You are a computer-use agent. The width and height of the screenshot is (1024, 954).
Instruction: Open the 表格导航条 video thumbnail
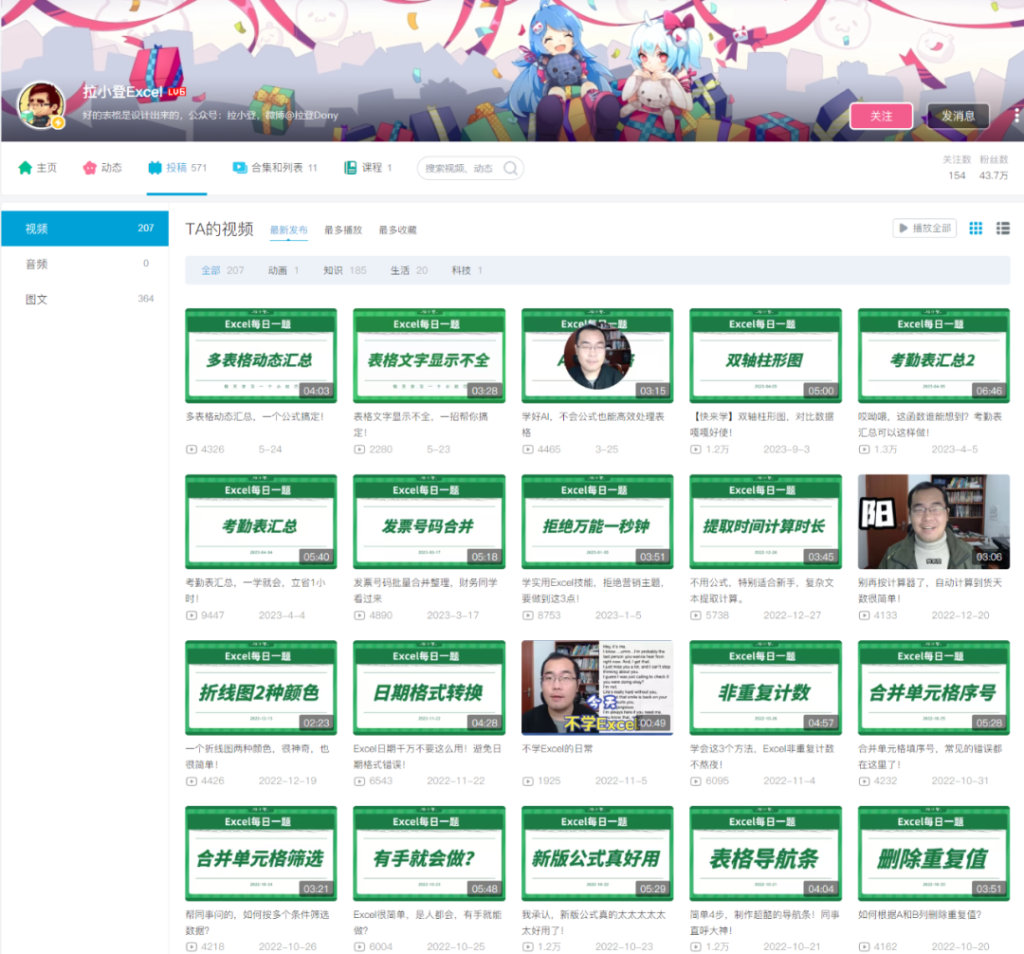pyautogui.click(x=765, y=853)
